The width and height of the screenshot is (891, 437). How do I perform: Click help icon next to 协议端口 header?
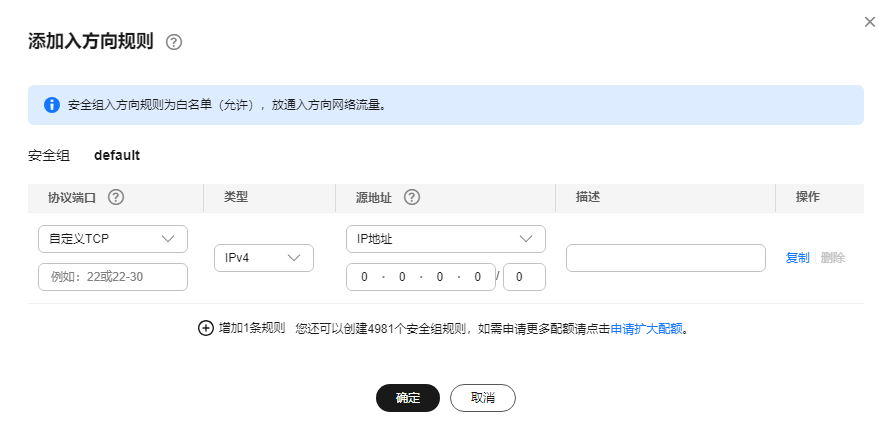click(116, 197)
